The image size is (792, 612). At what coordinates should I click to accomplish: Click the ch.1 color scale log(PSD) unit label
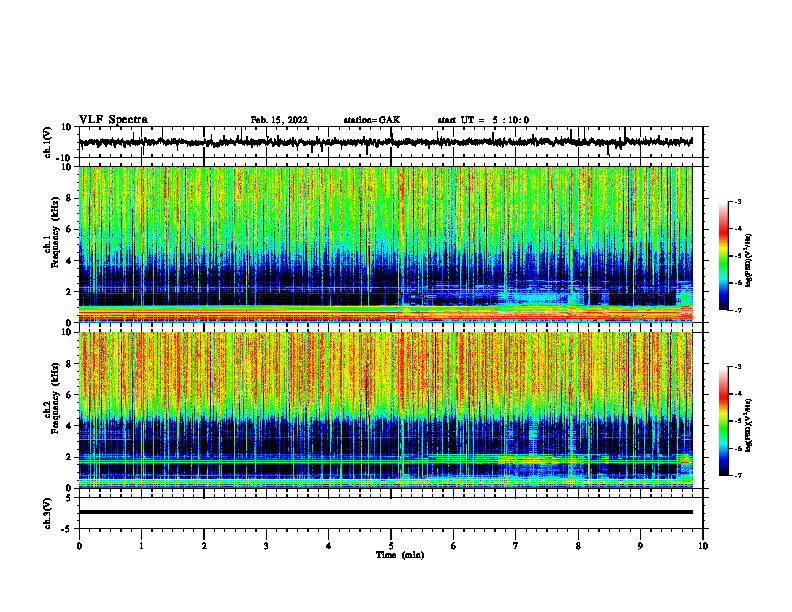[x=749, y=261]
